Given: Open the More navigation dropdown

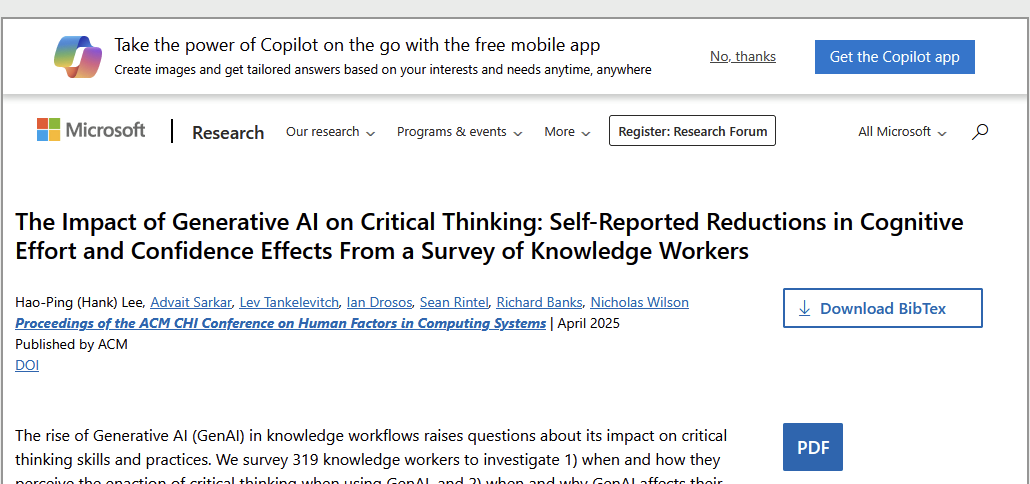Looking at the screenshot, I should coord(567,132).
